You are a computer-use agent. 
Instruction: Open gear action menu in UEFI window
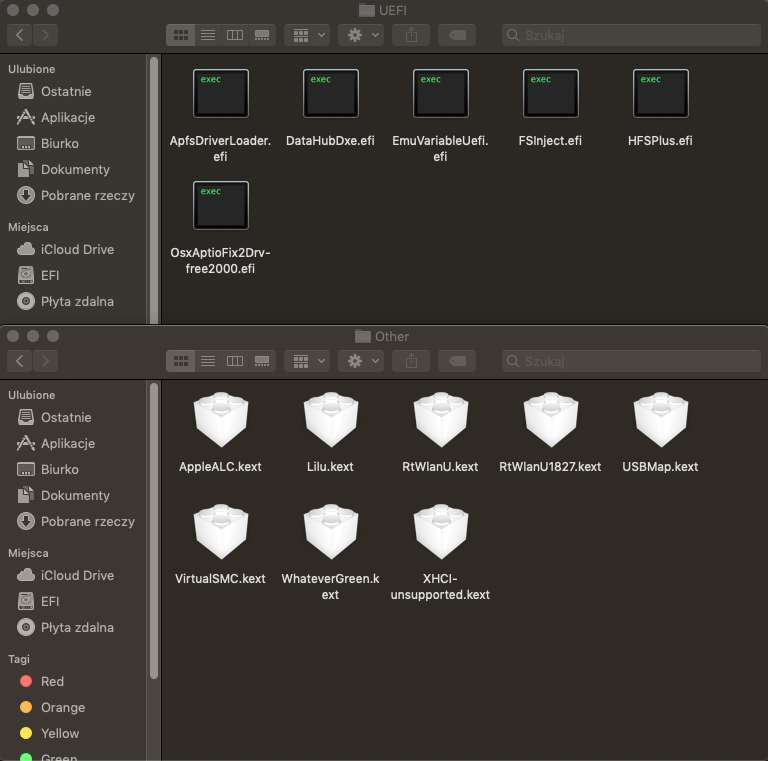pos(361,35)
